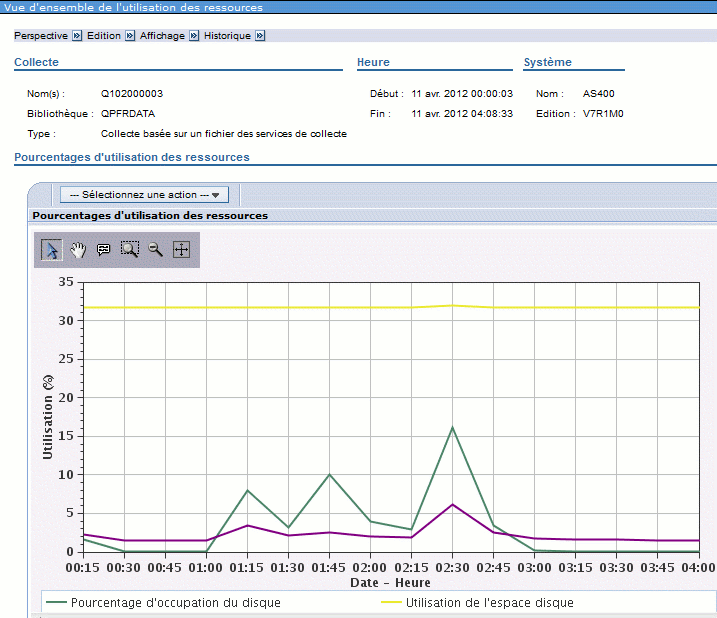
Task: Open the Perspective menu
Action: 41,36
